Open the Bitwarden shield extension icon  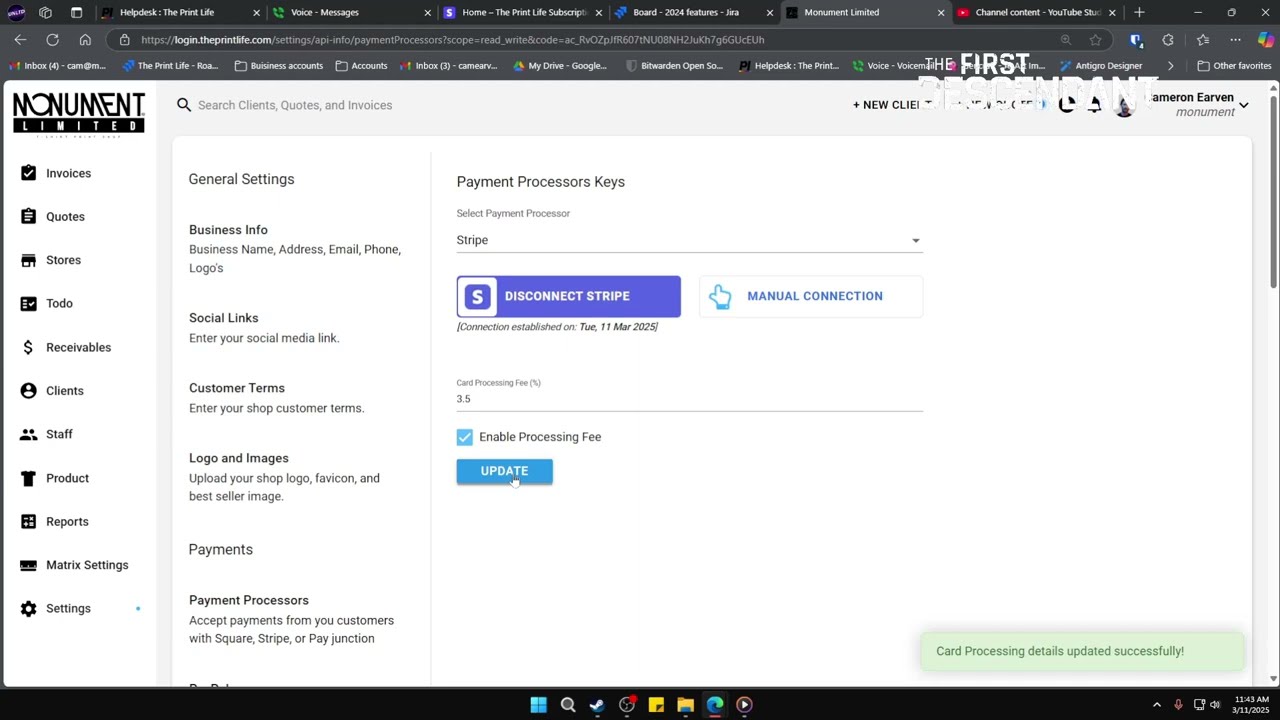point(1136,39)
